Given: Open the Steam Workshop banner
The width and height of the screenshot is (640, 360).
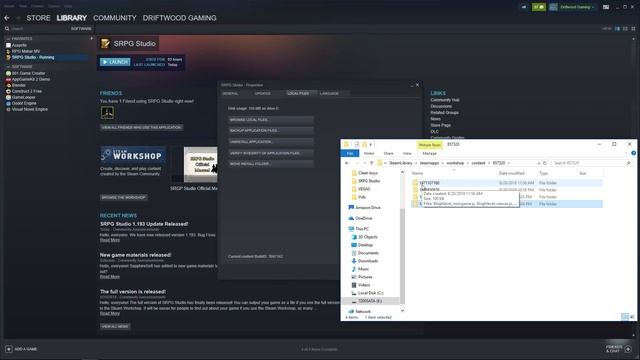Looking at the screenshot, I should (x=133, y=155).
